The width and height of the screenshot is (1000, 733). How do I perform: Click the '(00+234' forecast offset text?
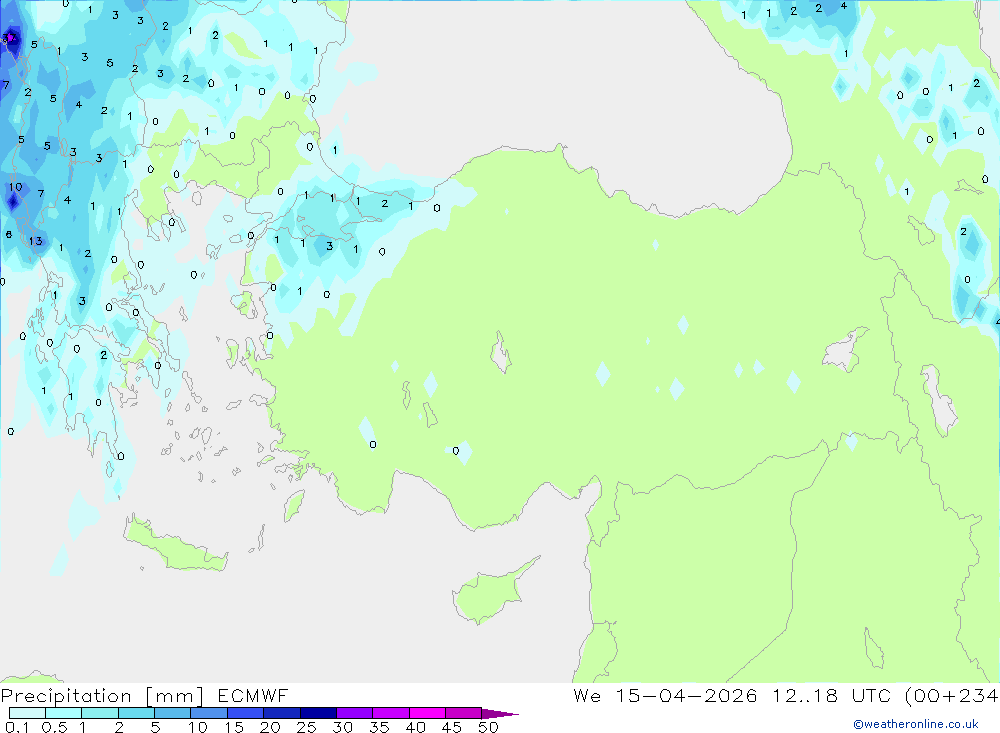(x=952, y=695)
